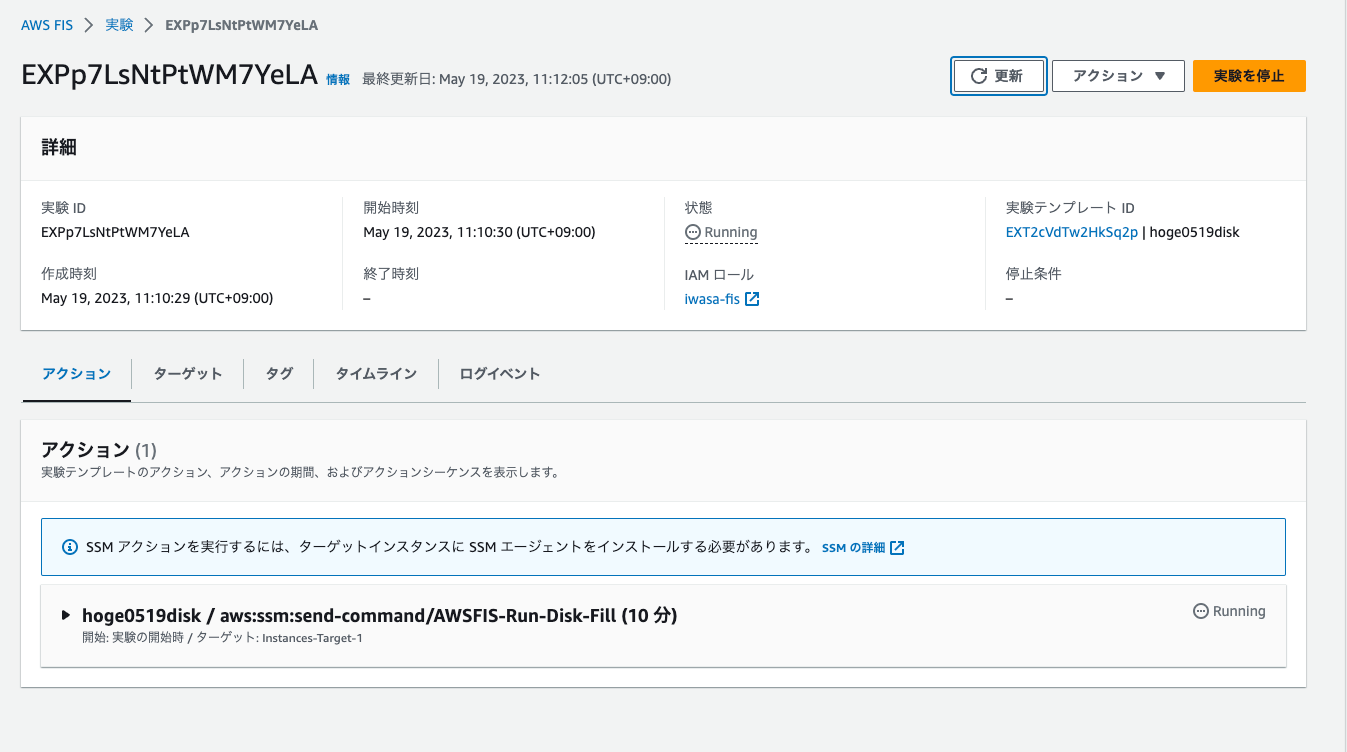
Task: Click the Running label of action row
Action: 1239,611
